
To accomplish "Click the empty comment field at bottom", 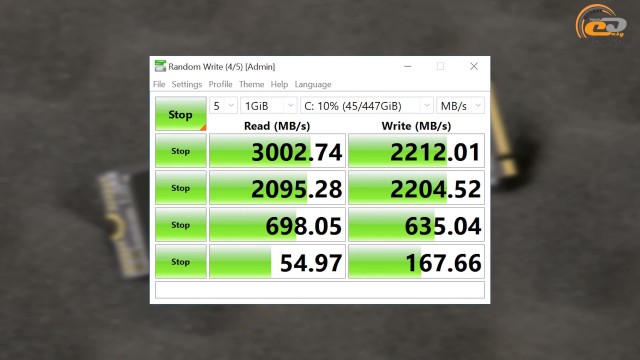I will coord(320,290).
